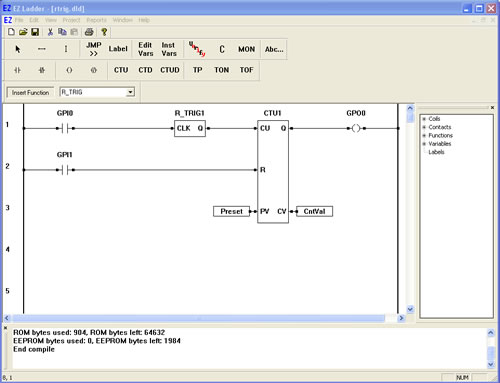Open the Help menu
Screen dimensions: 500x383
(144, 20)
